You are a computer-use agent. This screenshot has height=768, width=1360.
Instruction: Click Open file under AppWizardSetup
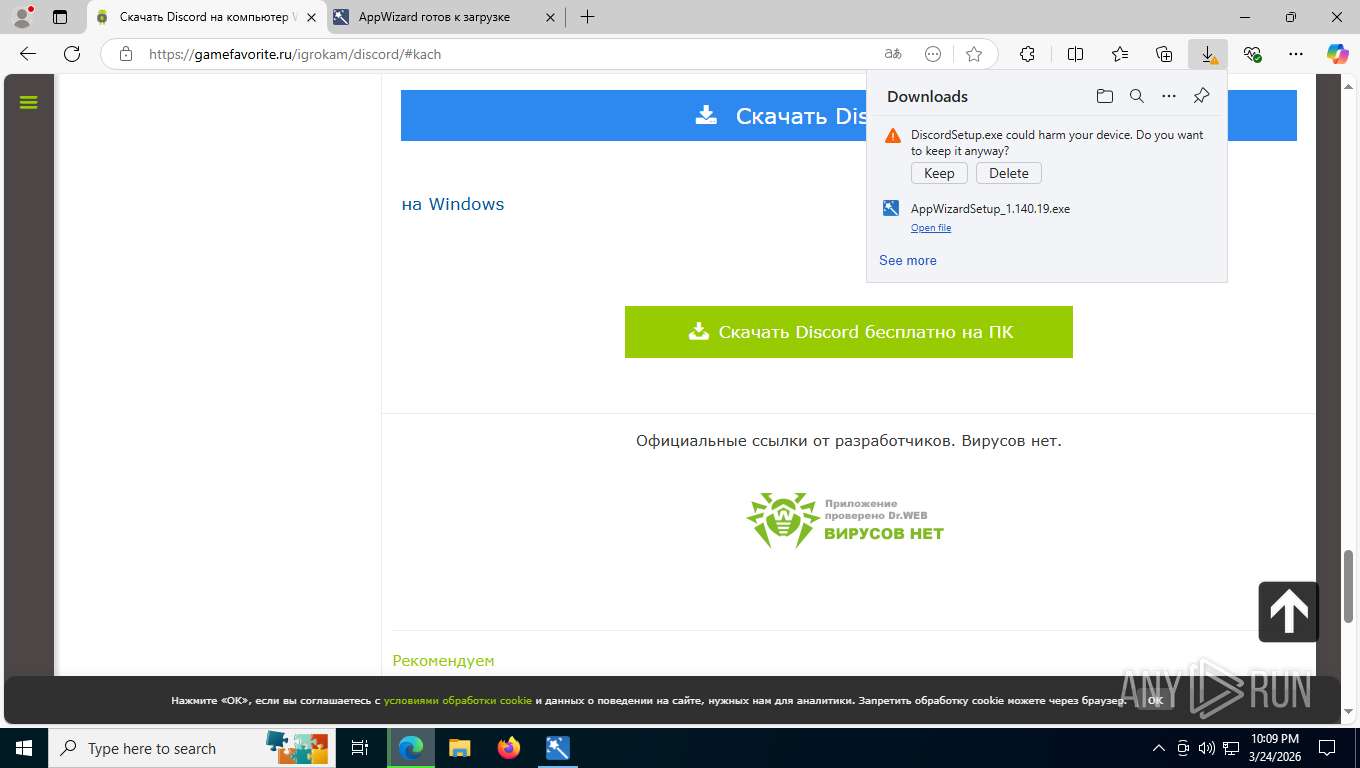click(931, 228)
